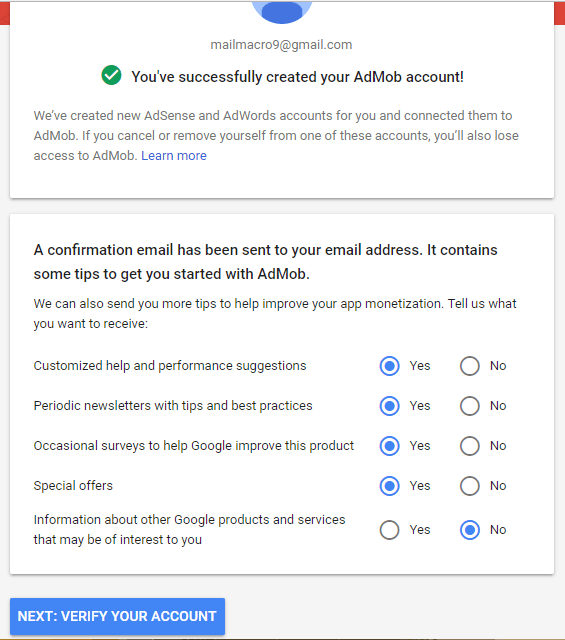Image resolution: width=565 pixels, height=640 pixels.
Task: Select Yes for customized help and performance suggestions
Action: (389, 366)
